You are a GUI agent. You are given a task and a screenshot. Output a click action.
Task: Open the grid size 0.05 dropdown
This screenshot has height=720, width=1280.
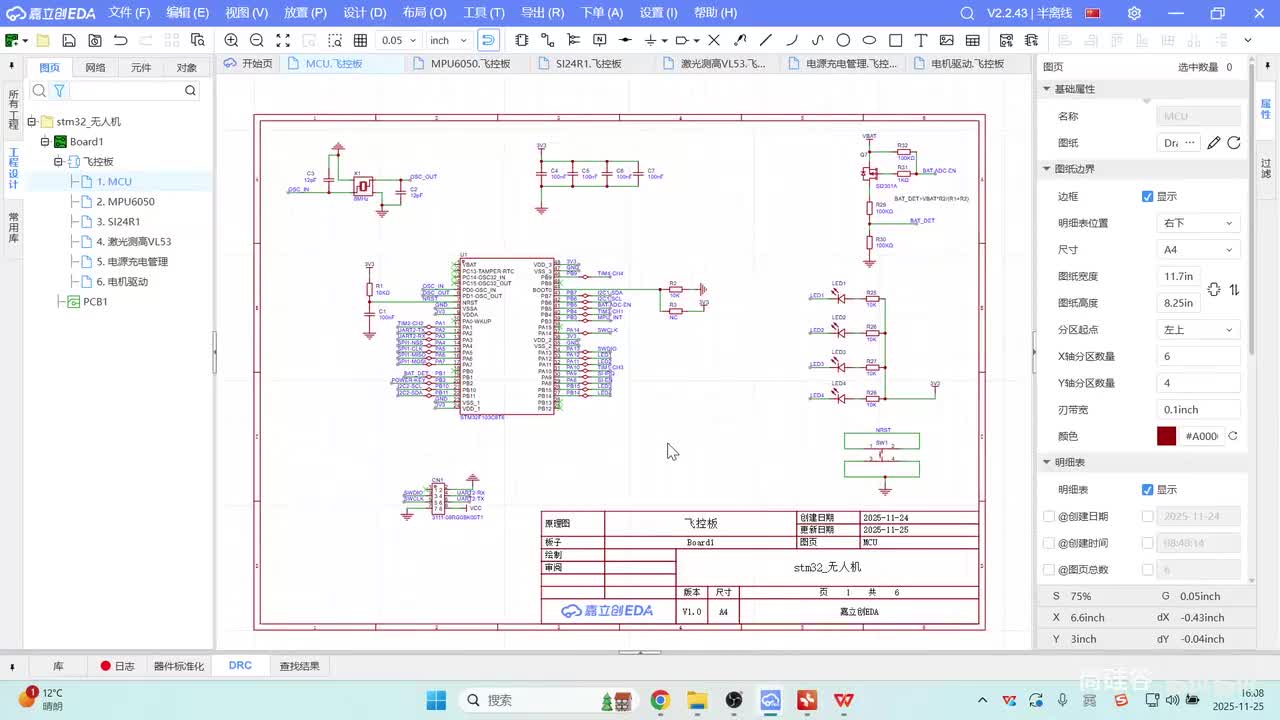coord(399,41)
